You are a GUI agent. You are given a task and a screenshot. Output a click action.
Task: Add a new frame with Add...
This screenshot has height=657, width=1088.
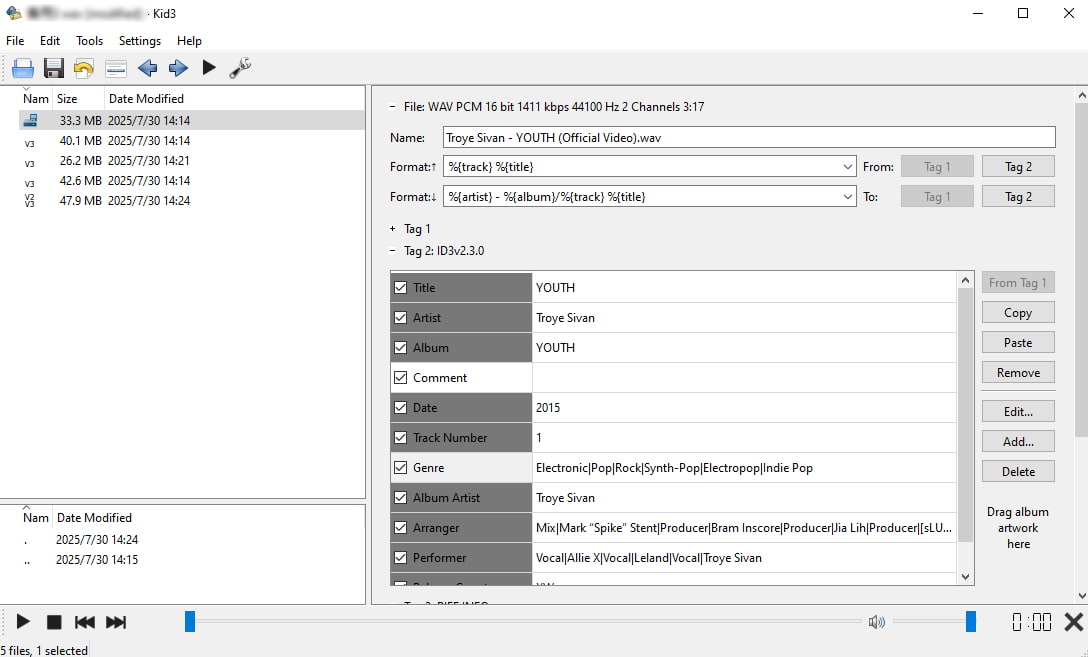[x=1018, y=441]
